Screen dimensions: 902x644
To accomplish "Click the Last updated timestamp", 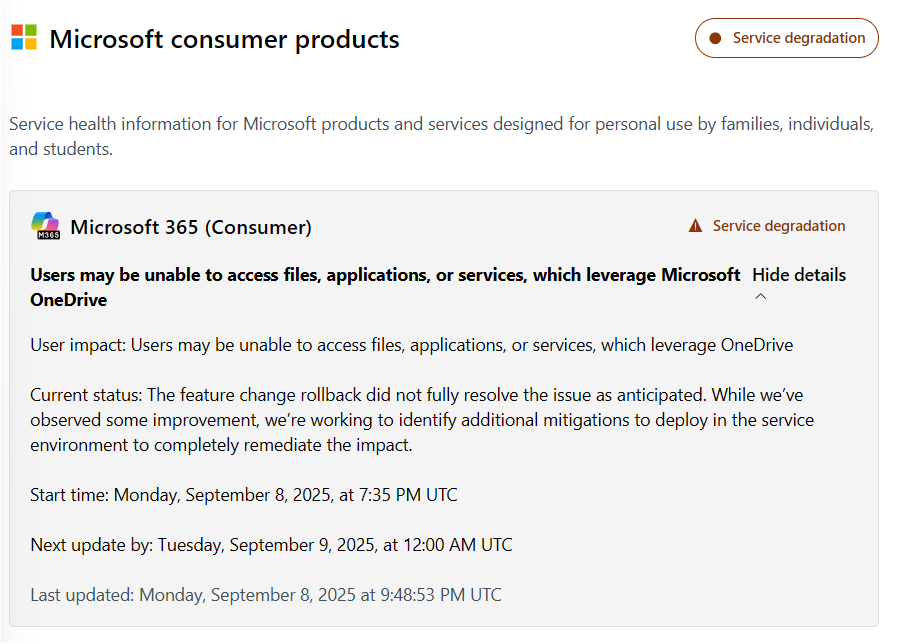I will point(266,595).
